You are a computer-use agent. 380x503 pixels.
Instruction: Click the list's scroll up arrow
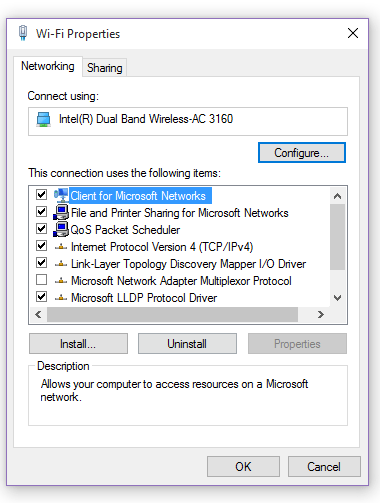pyautogui.click(x=337, y=196)
